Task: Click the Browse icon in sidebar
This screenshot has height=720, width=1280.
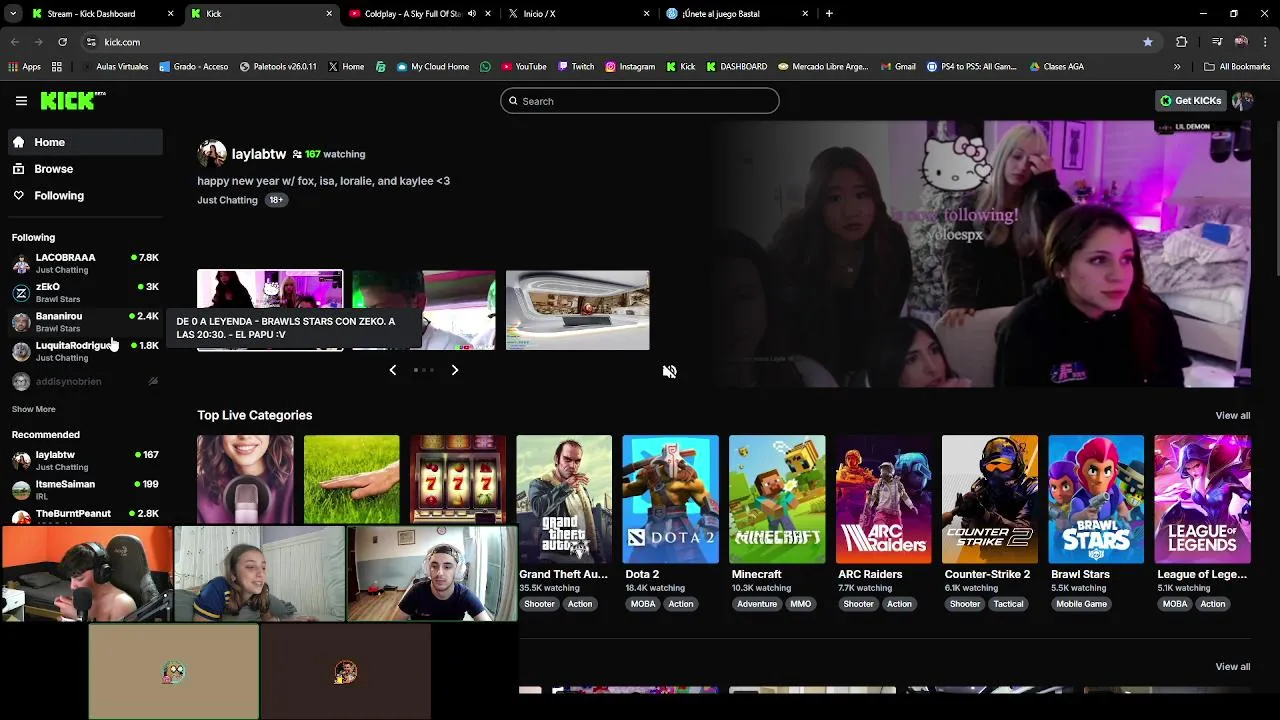Action: tap(19, 169)
